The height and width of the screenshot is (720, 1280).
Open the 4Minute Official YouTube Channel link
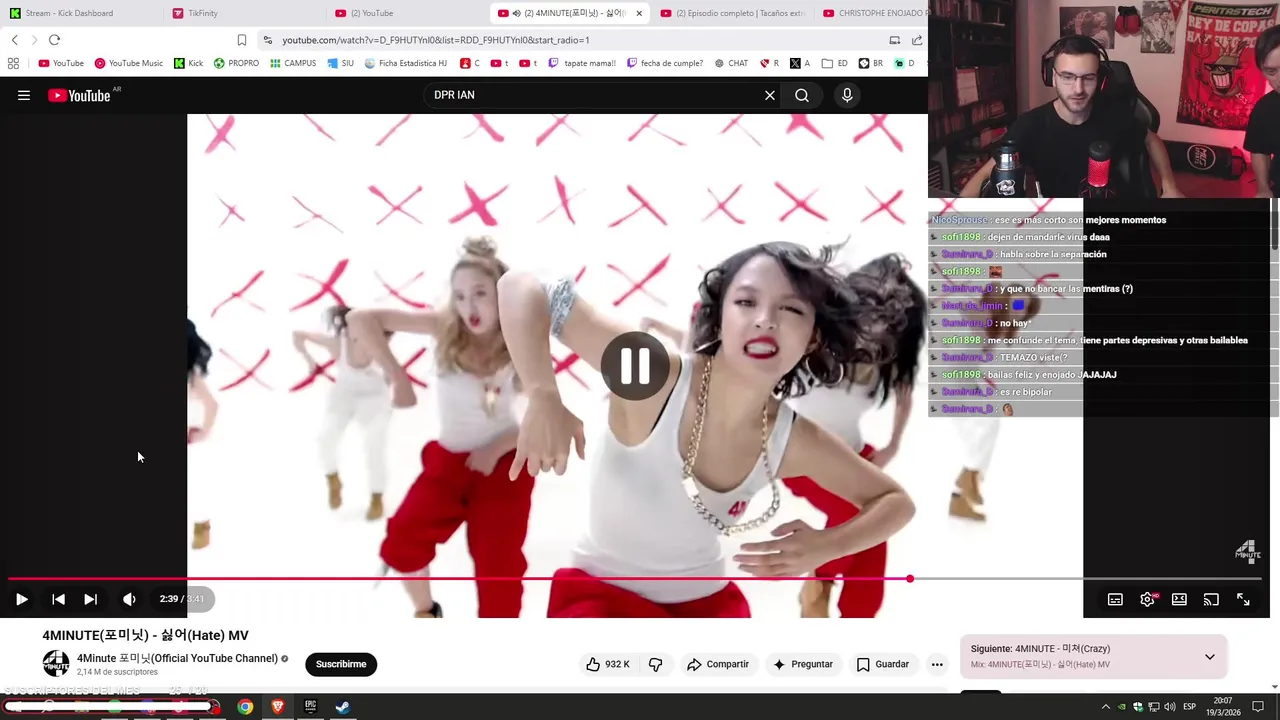coord(177,658)
